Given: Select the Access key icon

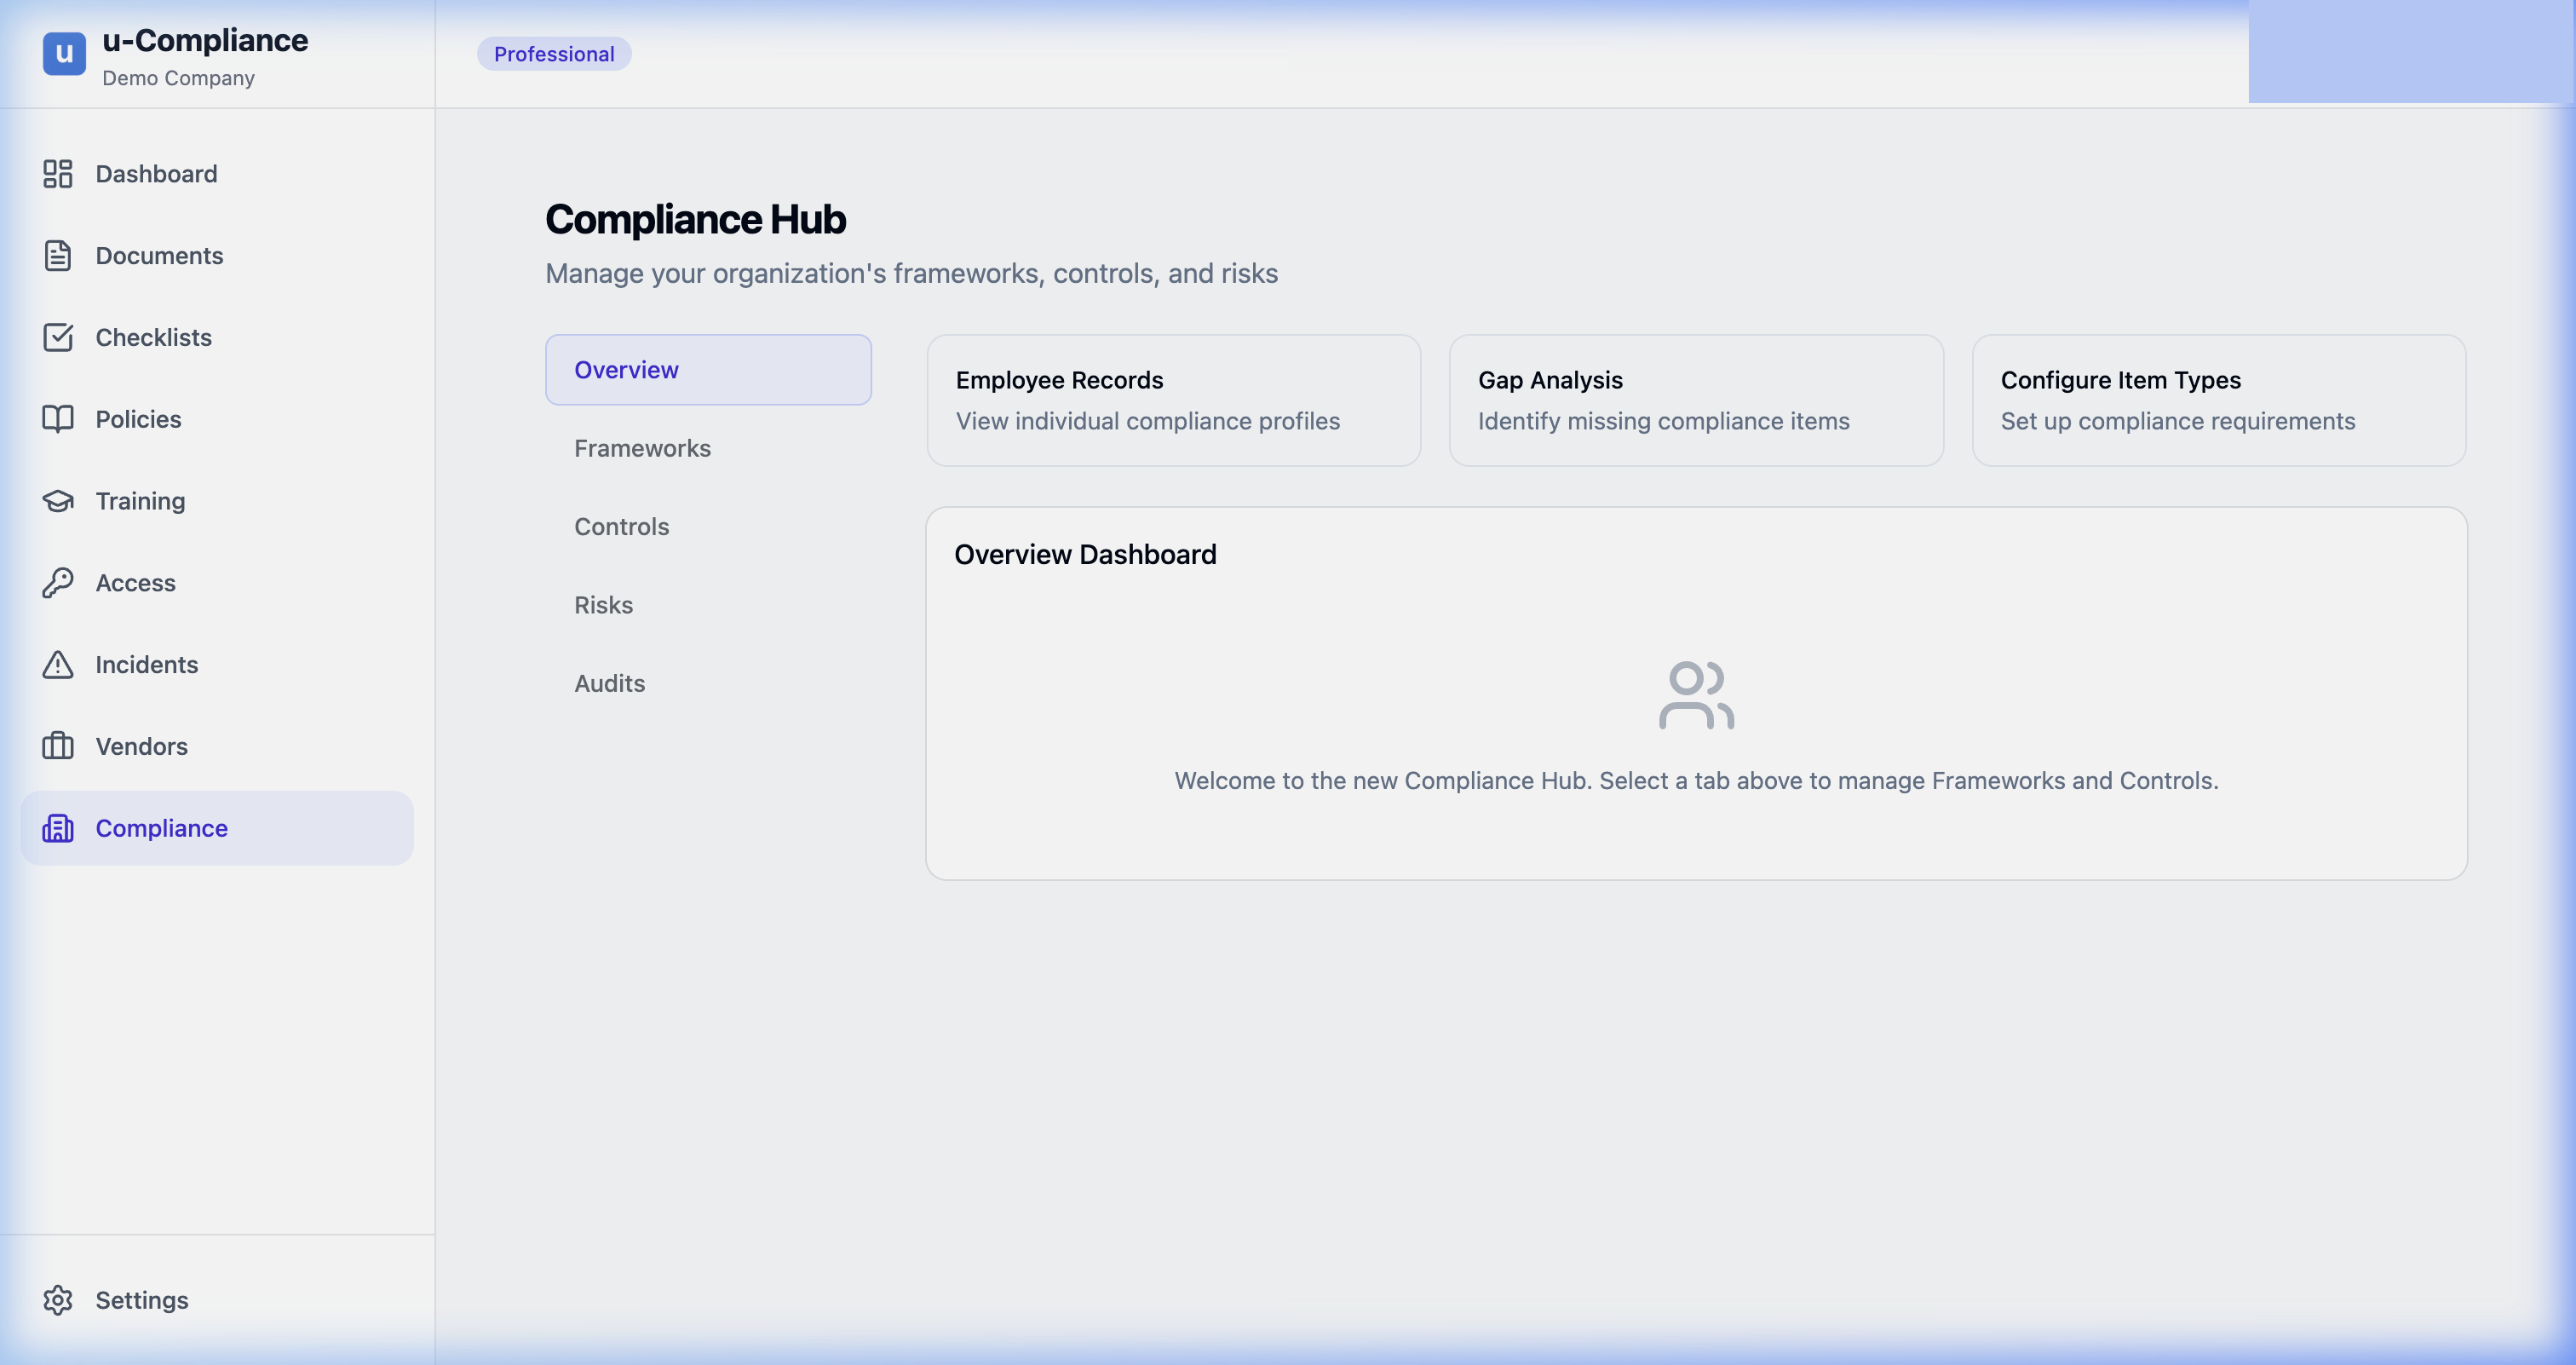Looking at the screenshot, I should (x=58, y=582).
